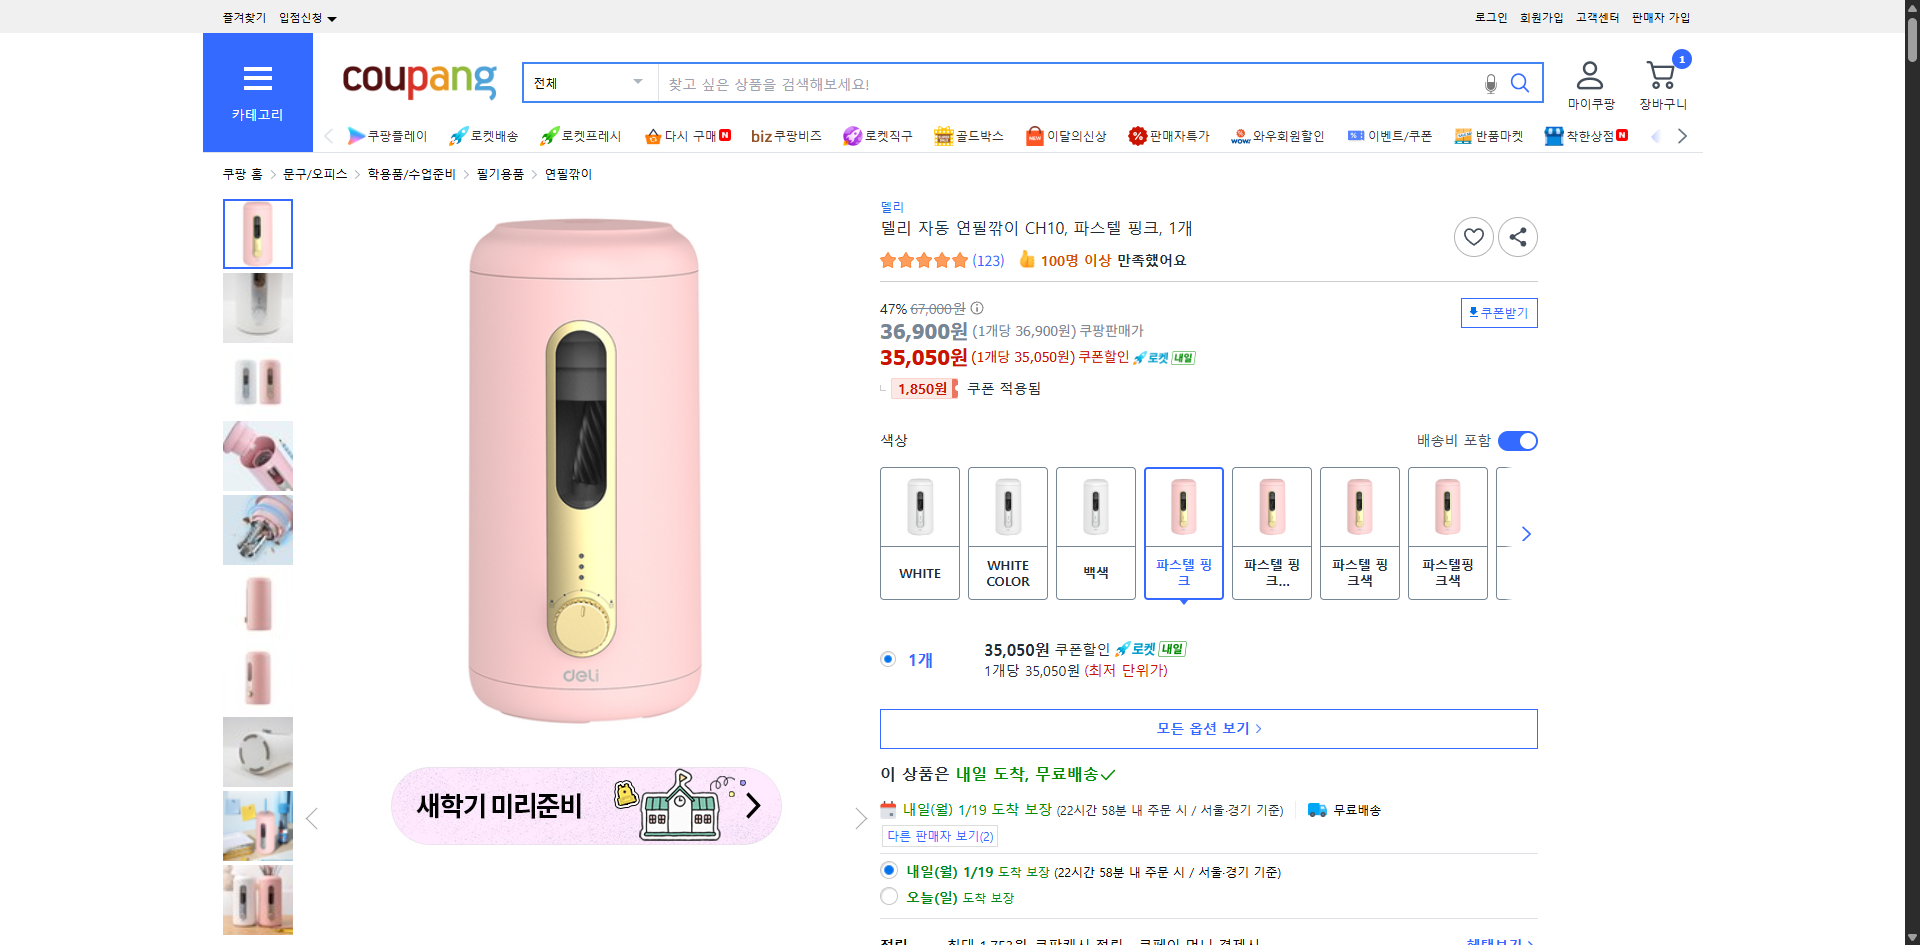
Task: Click the voice search microphone icon
Action: 1489,83
